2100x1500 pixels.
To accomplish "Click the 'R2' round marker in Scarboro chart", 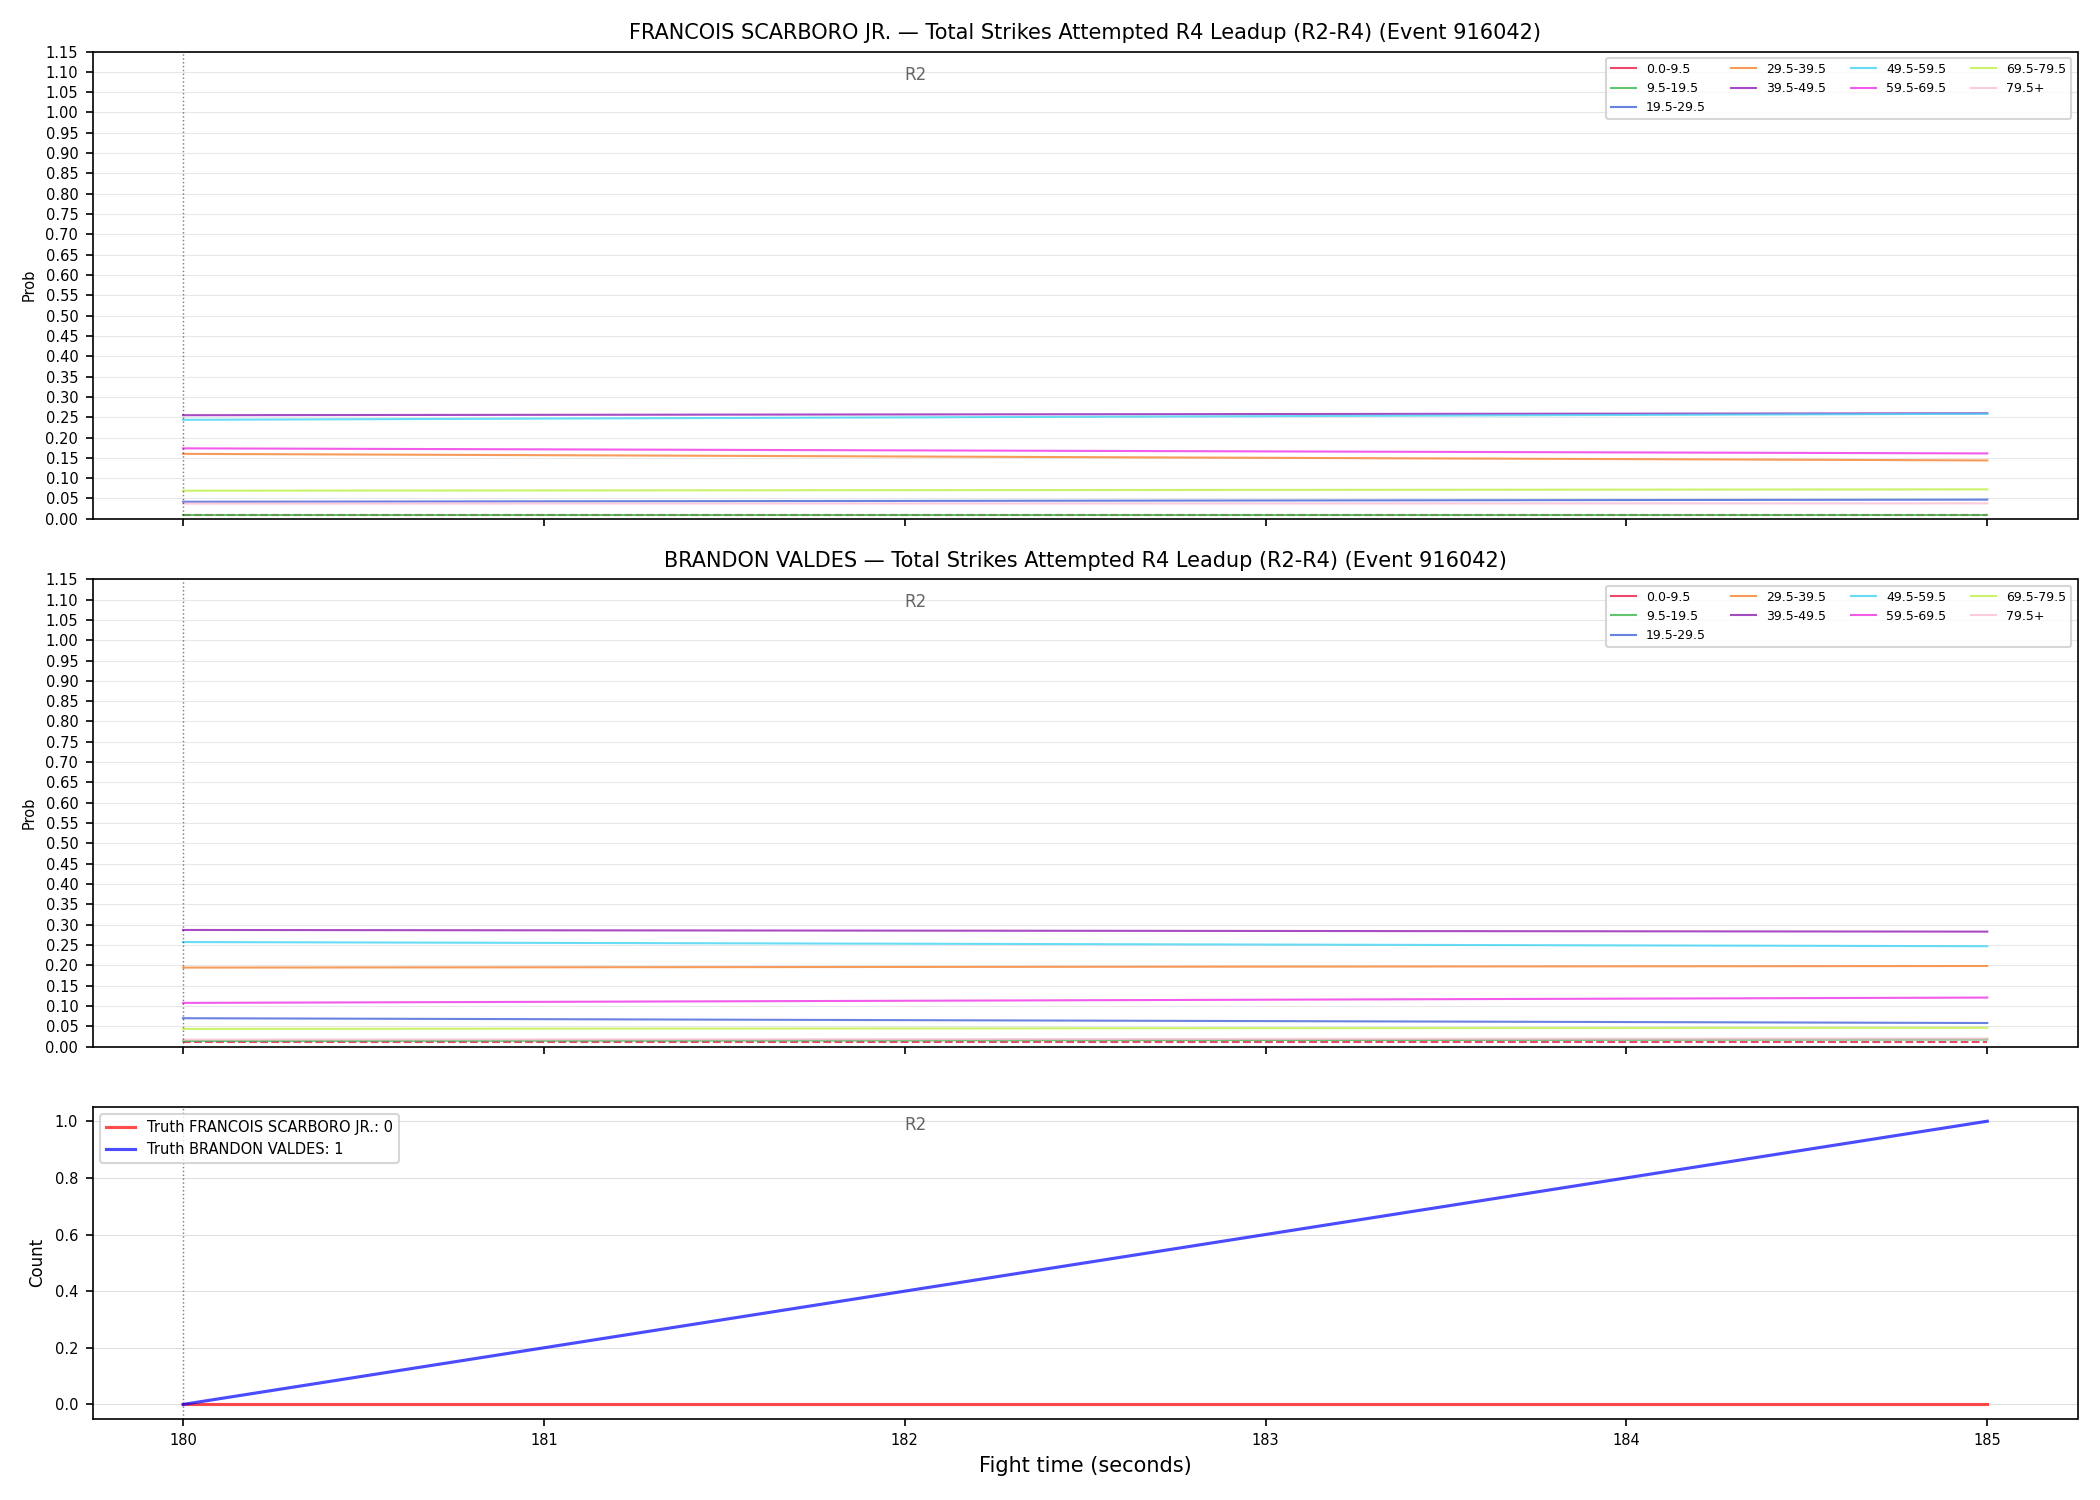I will (x=915, y=74).
